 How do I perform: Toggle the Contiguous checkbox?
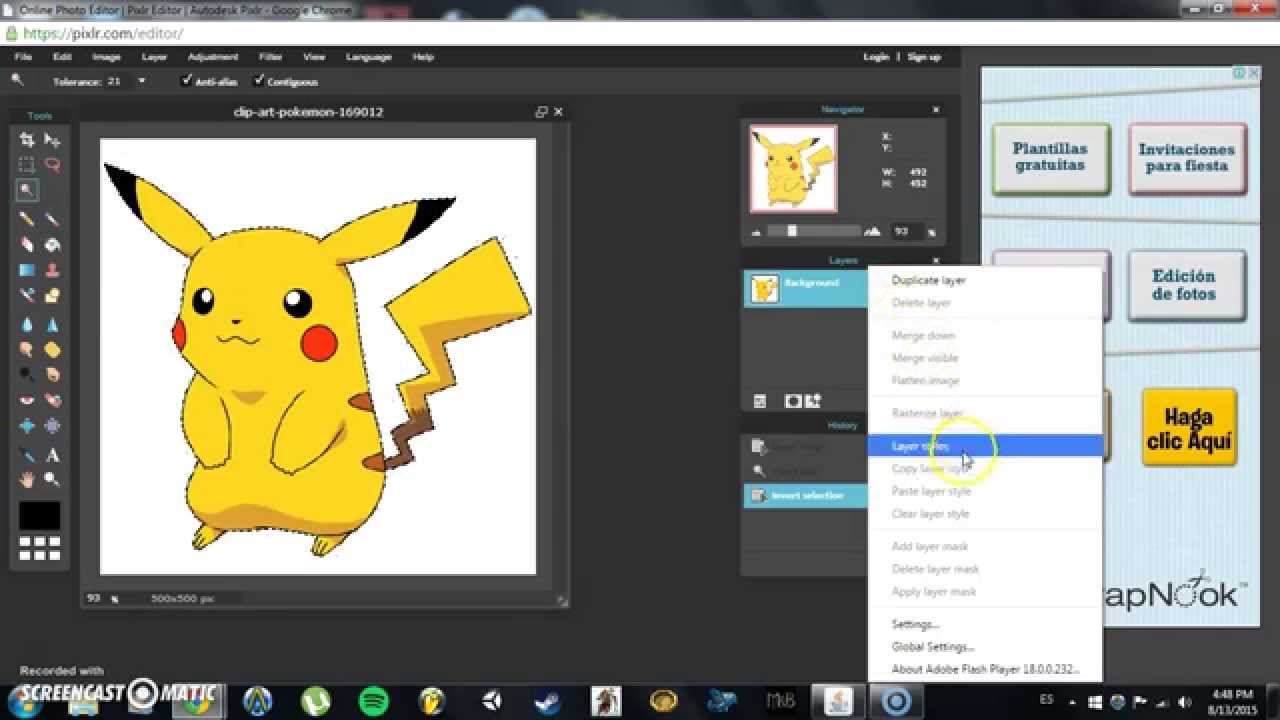(260, 81)
